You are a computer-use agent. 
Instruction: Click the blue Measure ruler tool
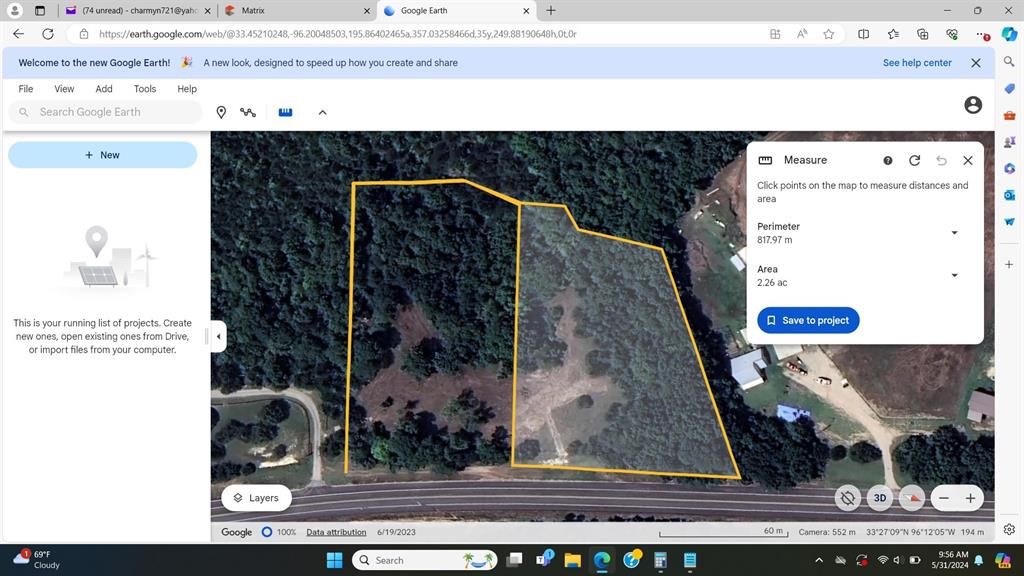click(x=285, y=112)
